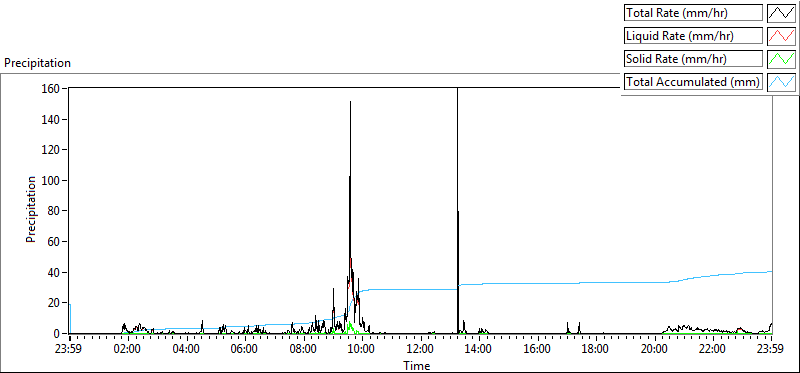Click the 40 y-axis tick label
Image resolution: width=800 pixels, height=373 pixels.
[55, 272]
